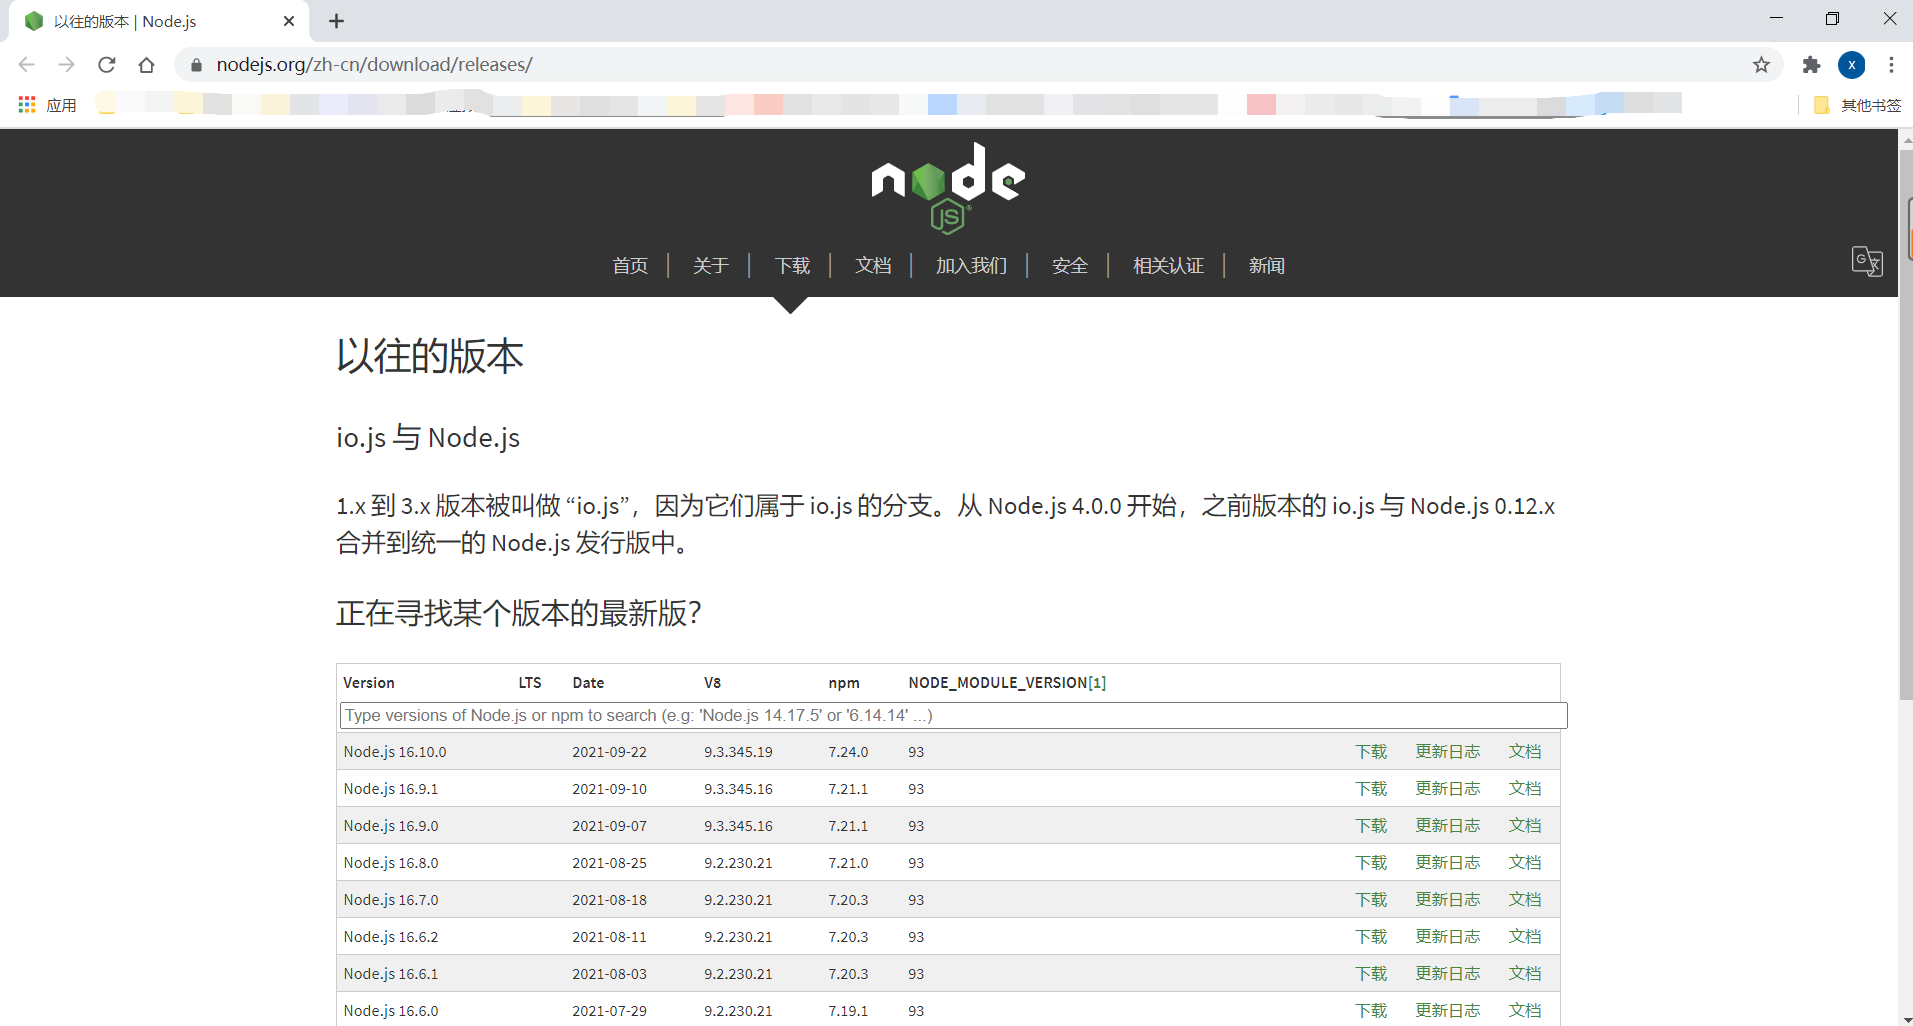Open the 文档 nav item
1913x1026 pixels.
pos(873,266)
